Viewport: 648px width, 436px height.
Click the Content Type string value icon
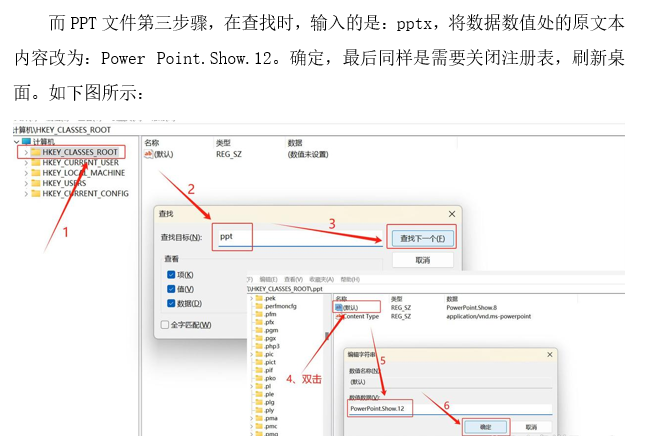tap(339, 317)
